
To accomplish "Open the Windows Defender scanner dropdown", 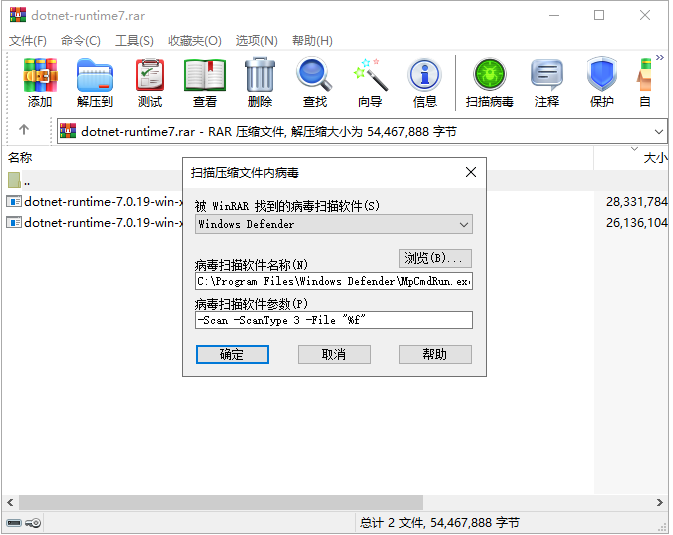I will (x=334, y=224).
